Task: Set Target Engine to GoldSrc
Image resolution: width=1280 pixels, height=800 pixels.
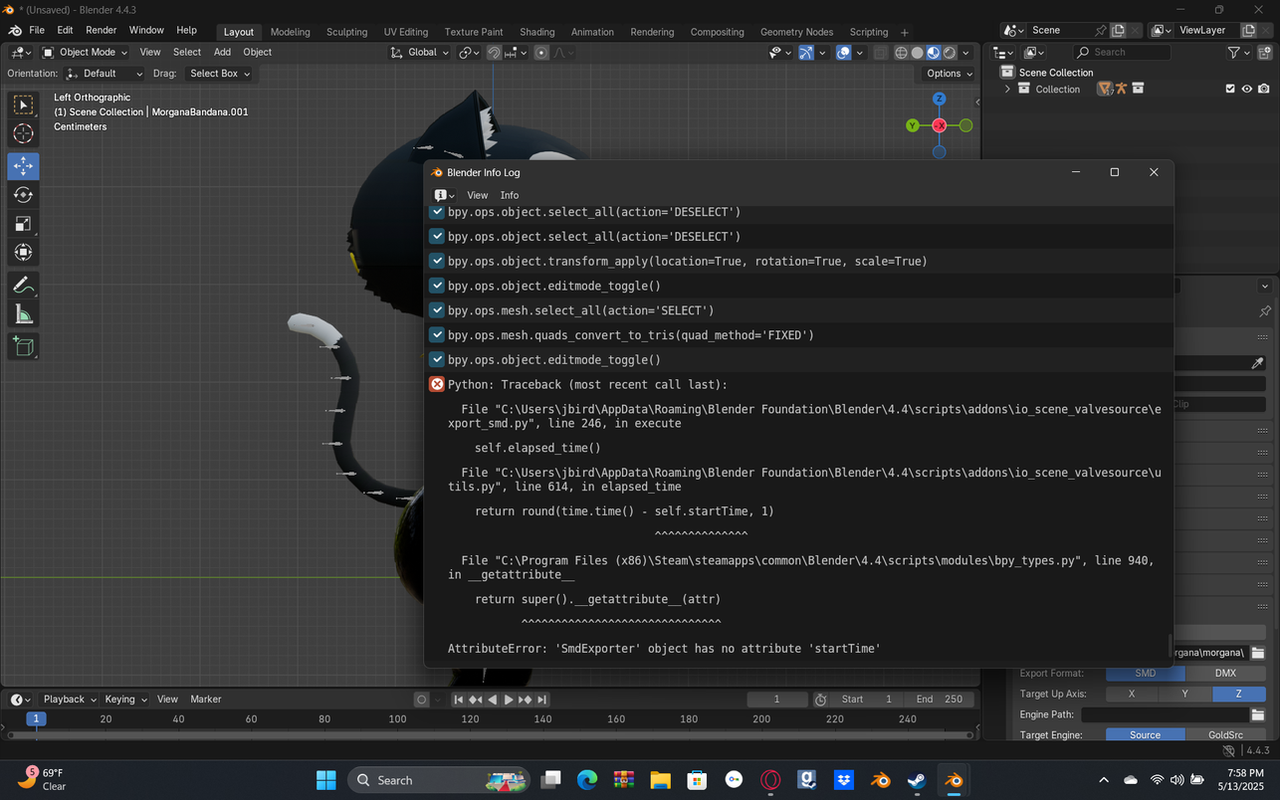Action: click(x=1225, y=735)
